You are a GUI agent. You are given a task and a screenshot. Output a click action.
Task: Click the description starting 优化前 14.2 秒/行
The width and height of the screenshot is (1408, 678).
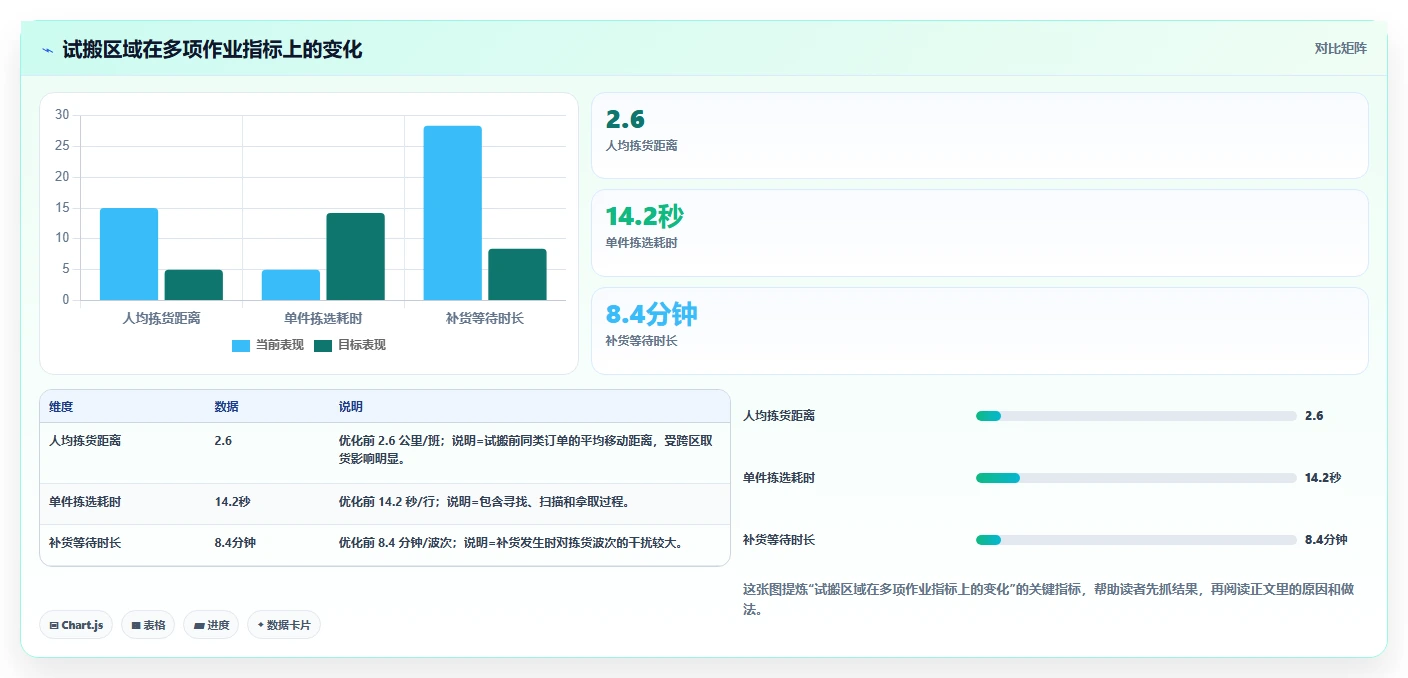tap(484, 502)
